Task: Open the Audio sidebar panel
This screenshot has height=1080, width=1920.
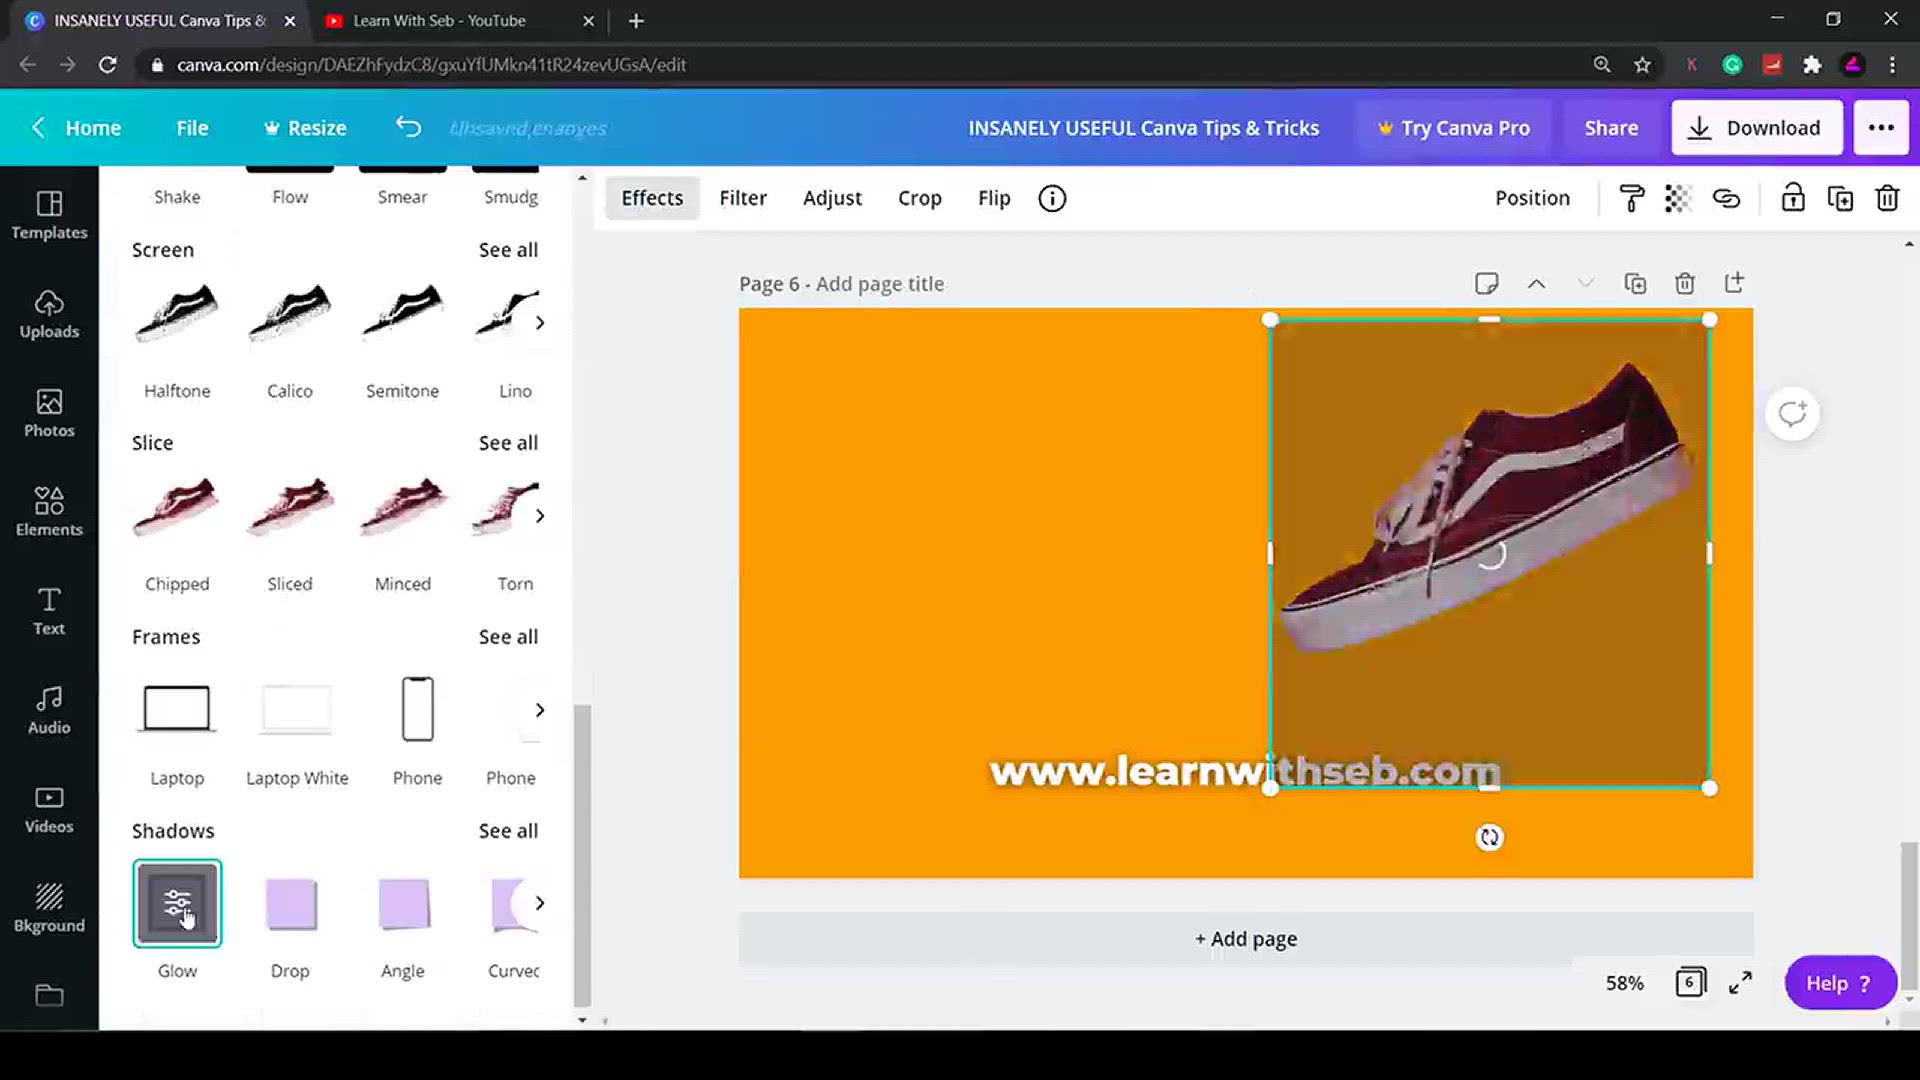Action: (x=49, y=710)
